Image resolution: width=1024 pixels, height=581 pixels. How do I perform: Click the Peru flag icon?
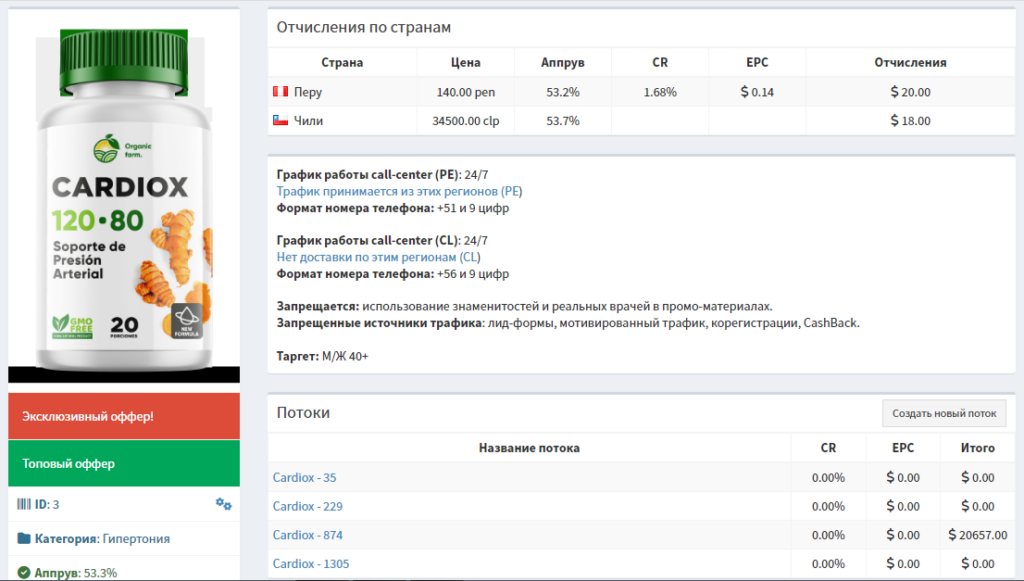[281, 92]
